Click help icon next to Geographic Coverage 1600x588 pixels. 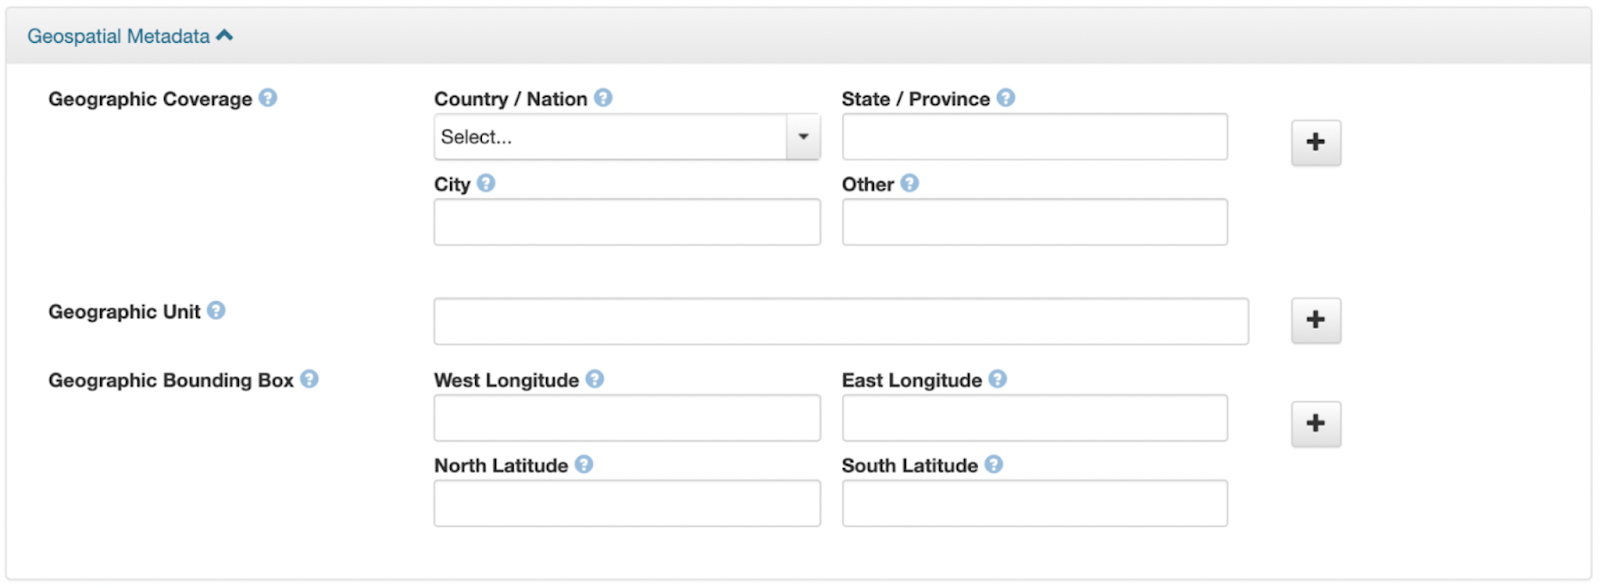click(268, 98)
